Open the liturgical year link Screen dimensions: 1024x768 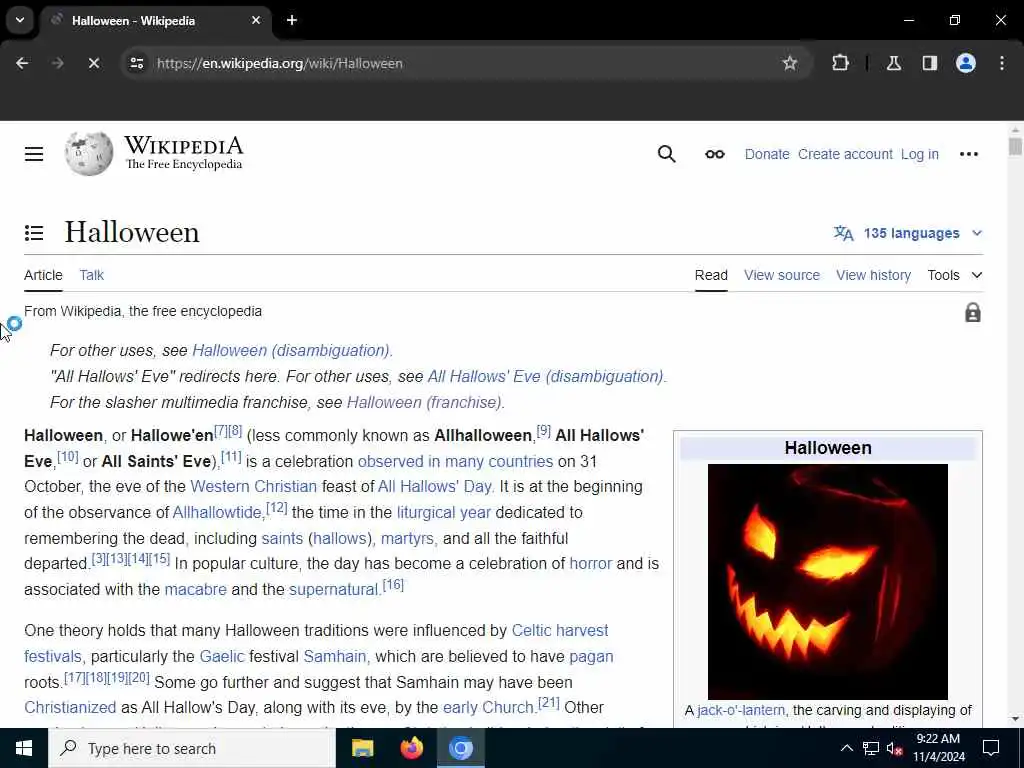[x=443, y=513]
